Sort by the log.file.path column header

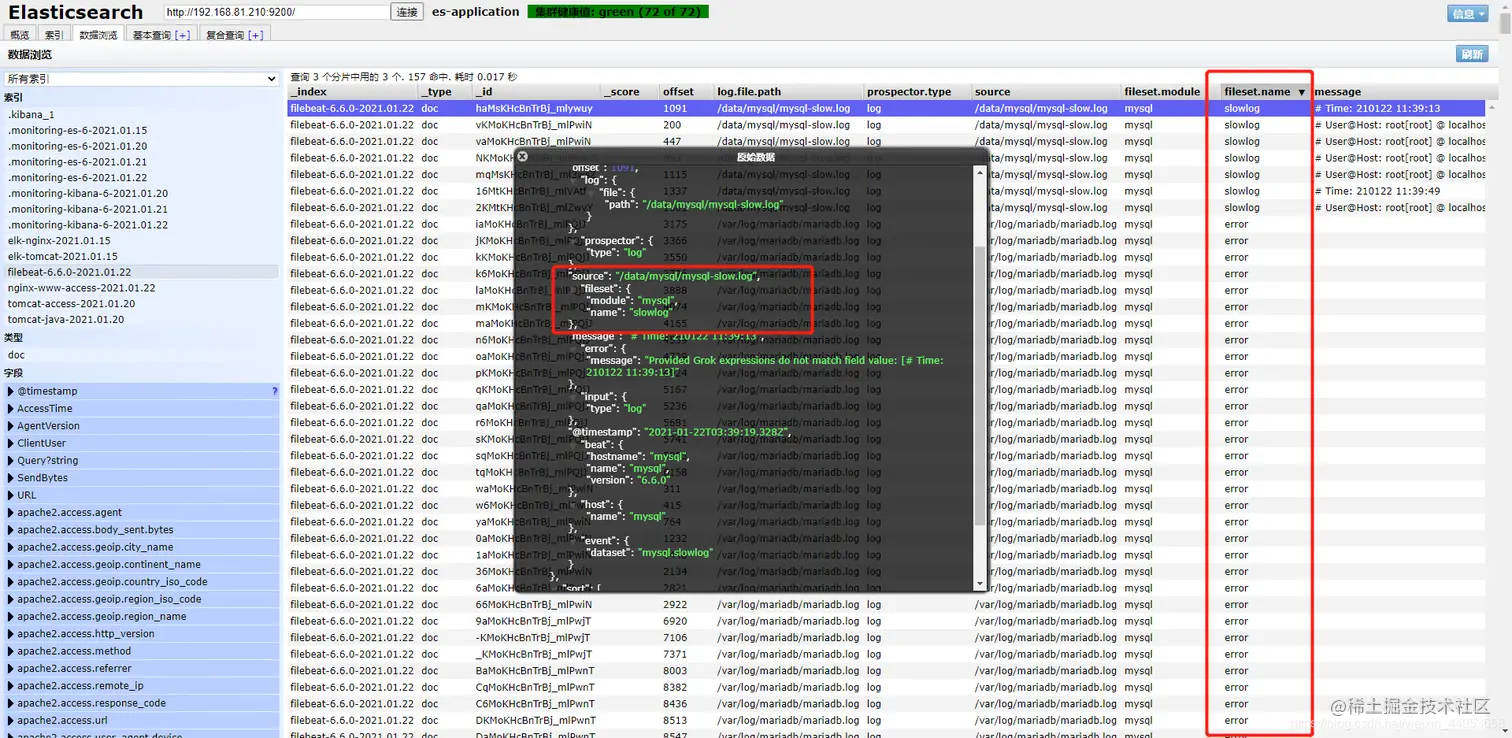pos(789,92)
